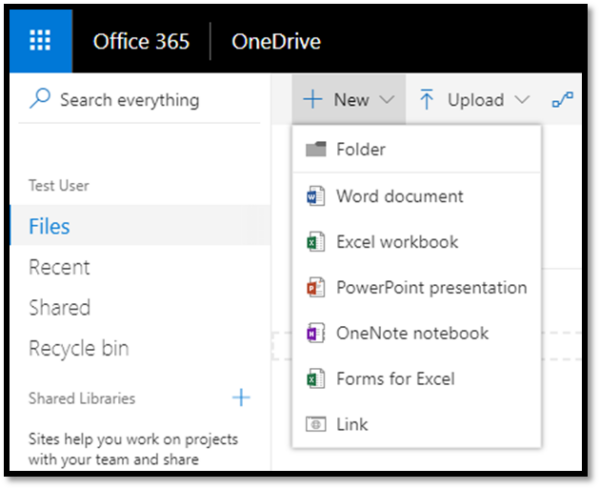Image resolution: width=600 pixels, height=489 pixels.
Task: Click the OneDrive header title
Action: pos(276,41)
